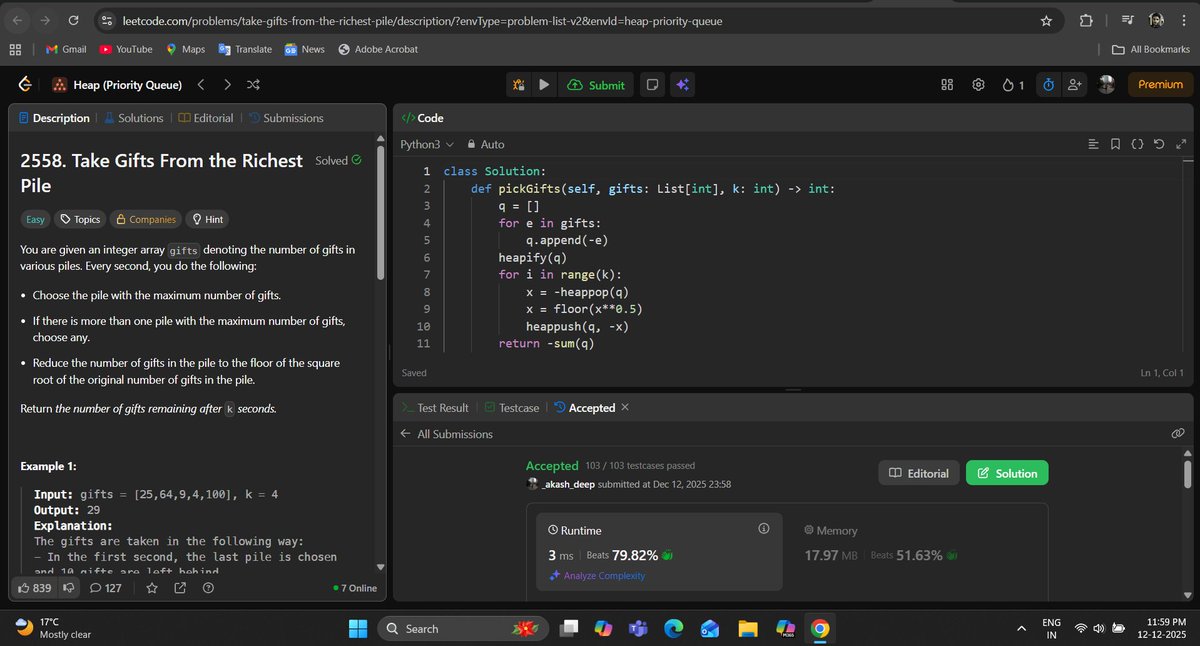Dislike the problem with thumbs down
The image size is (1200, 646).
pyautogui.click(x=69, y=588)
